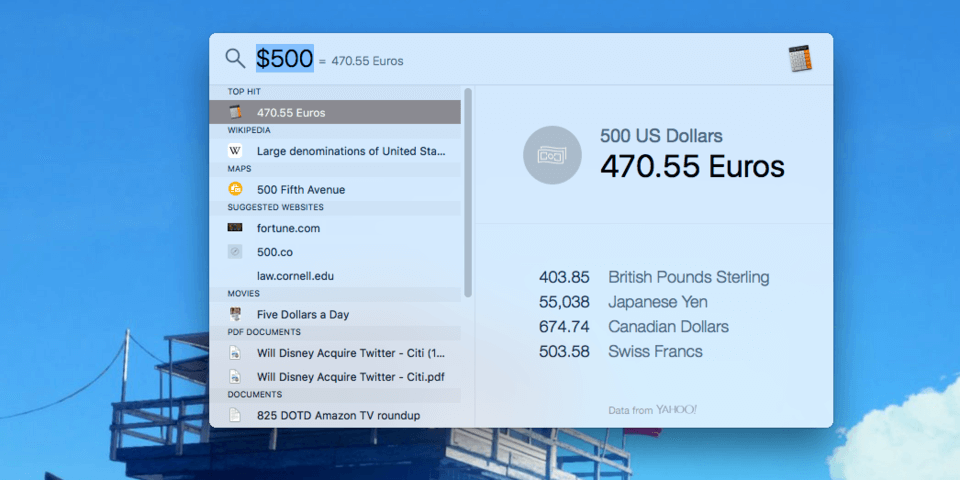Click the PDF DOCUMENTS section header

click(264, 332)
